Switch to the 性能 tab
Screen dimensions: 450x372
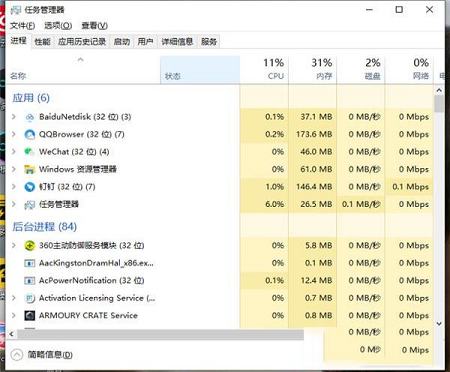[42, 42]
